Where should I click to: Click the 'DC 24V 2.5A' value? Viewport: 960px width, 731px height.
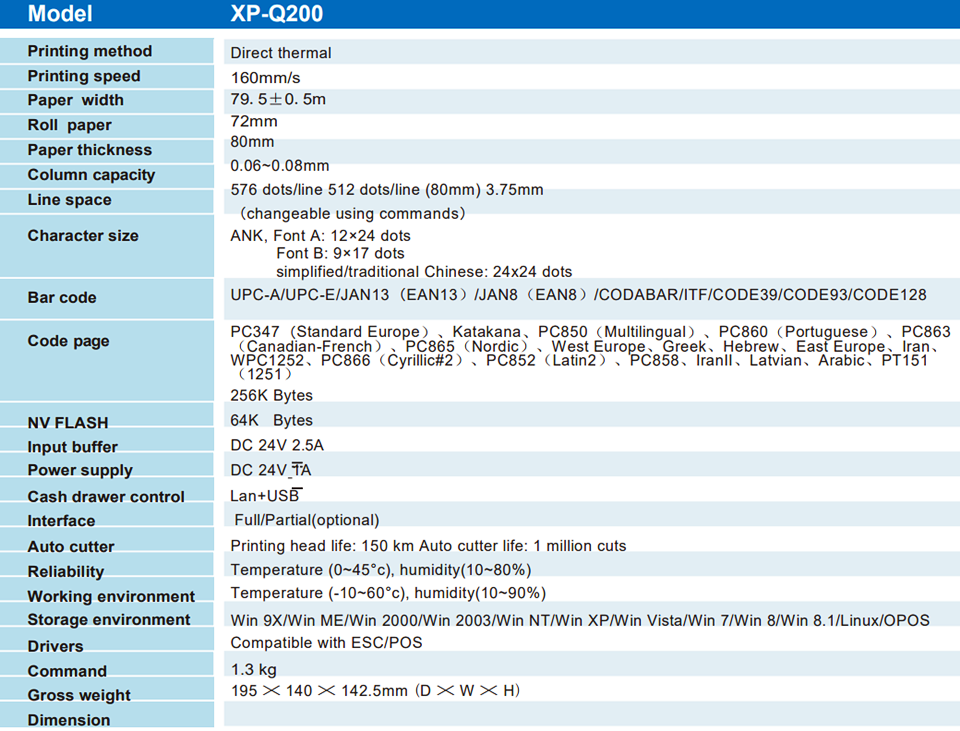pos(277,445)
